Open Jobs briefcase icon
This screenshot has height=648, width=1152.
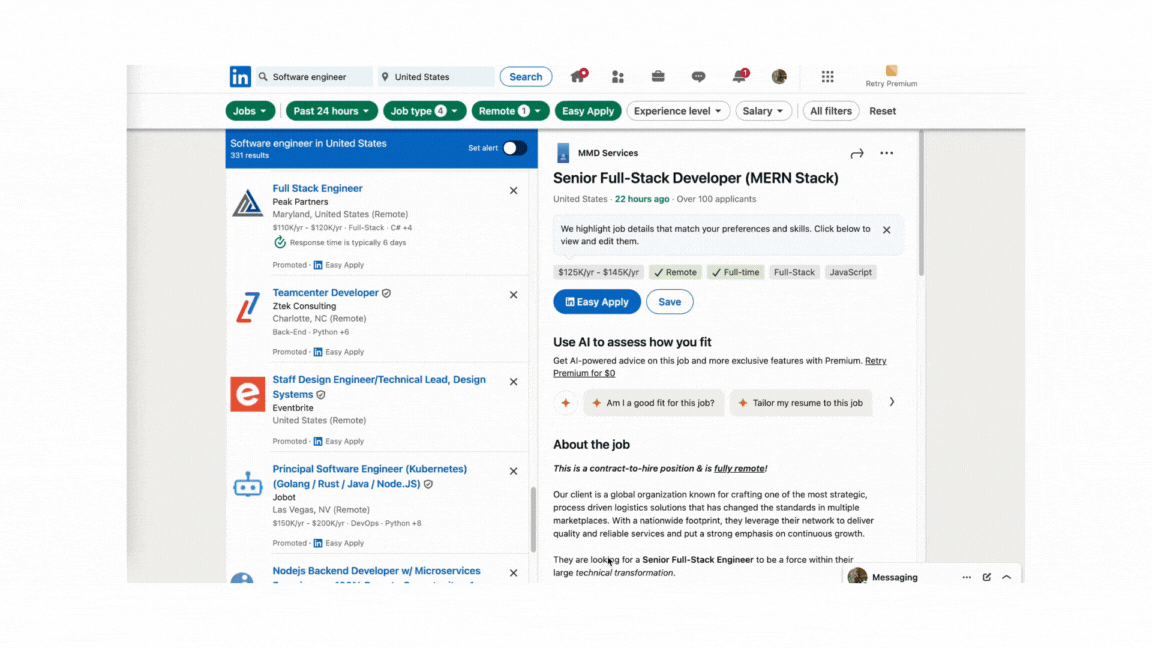(x=658, y=76)
